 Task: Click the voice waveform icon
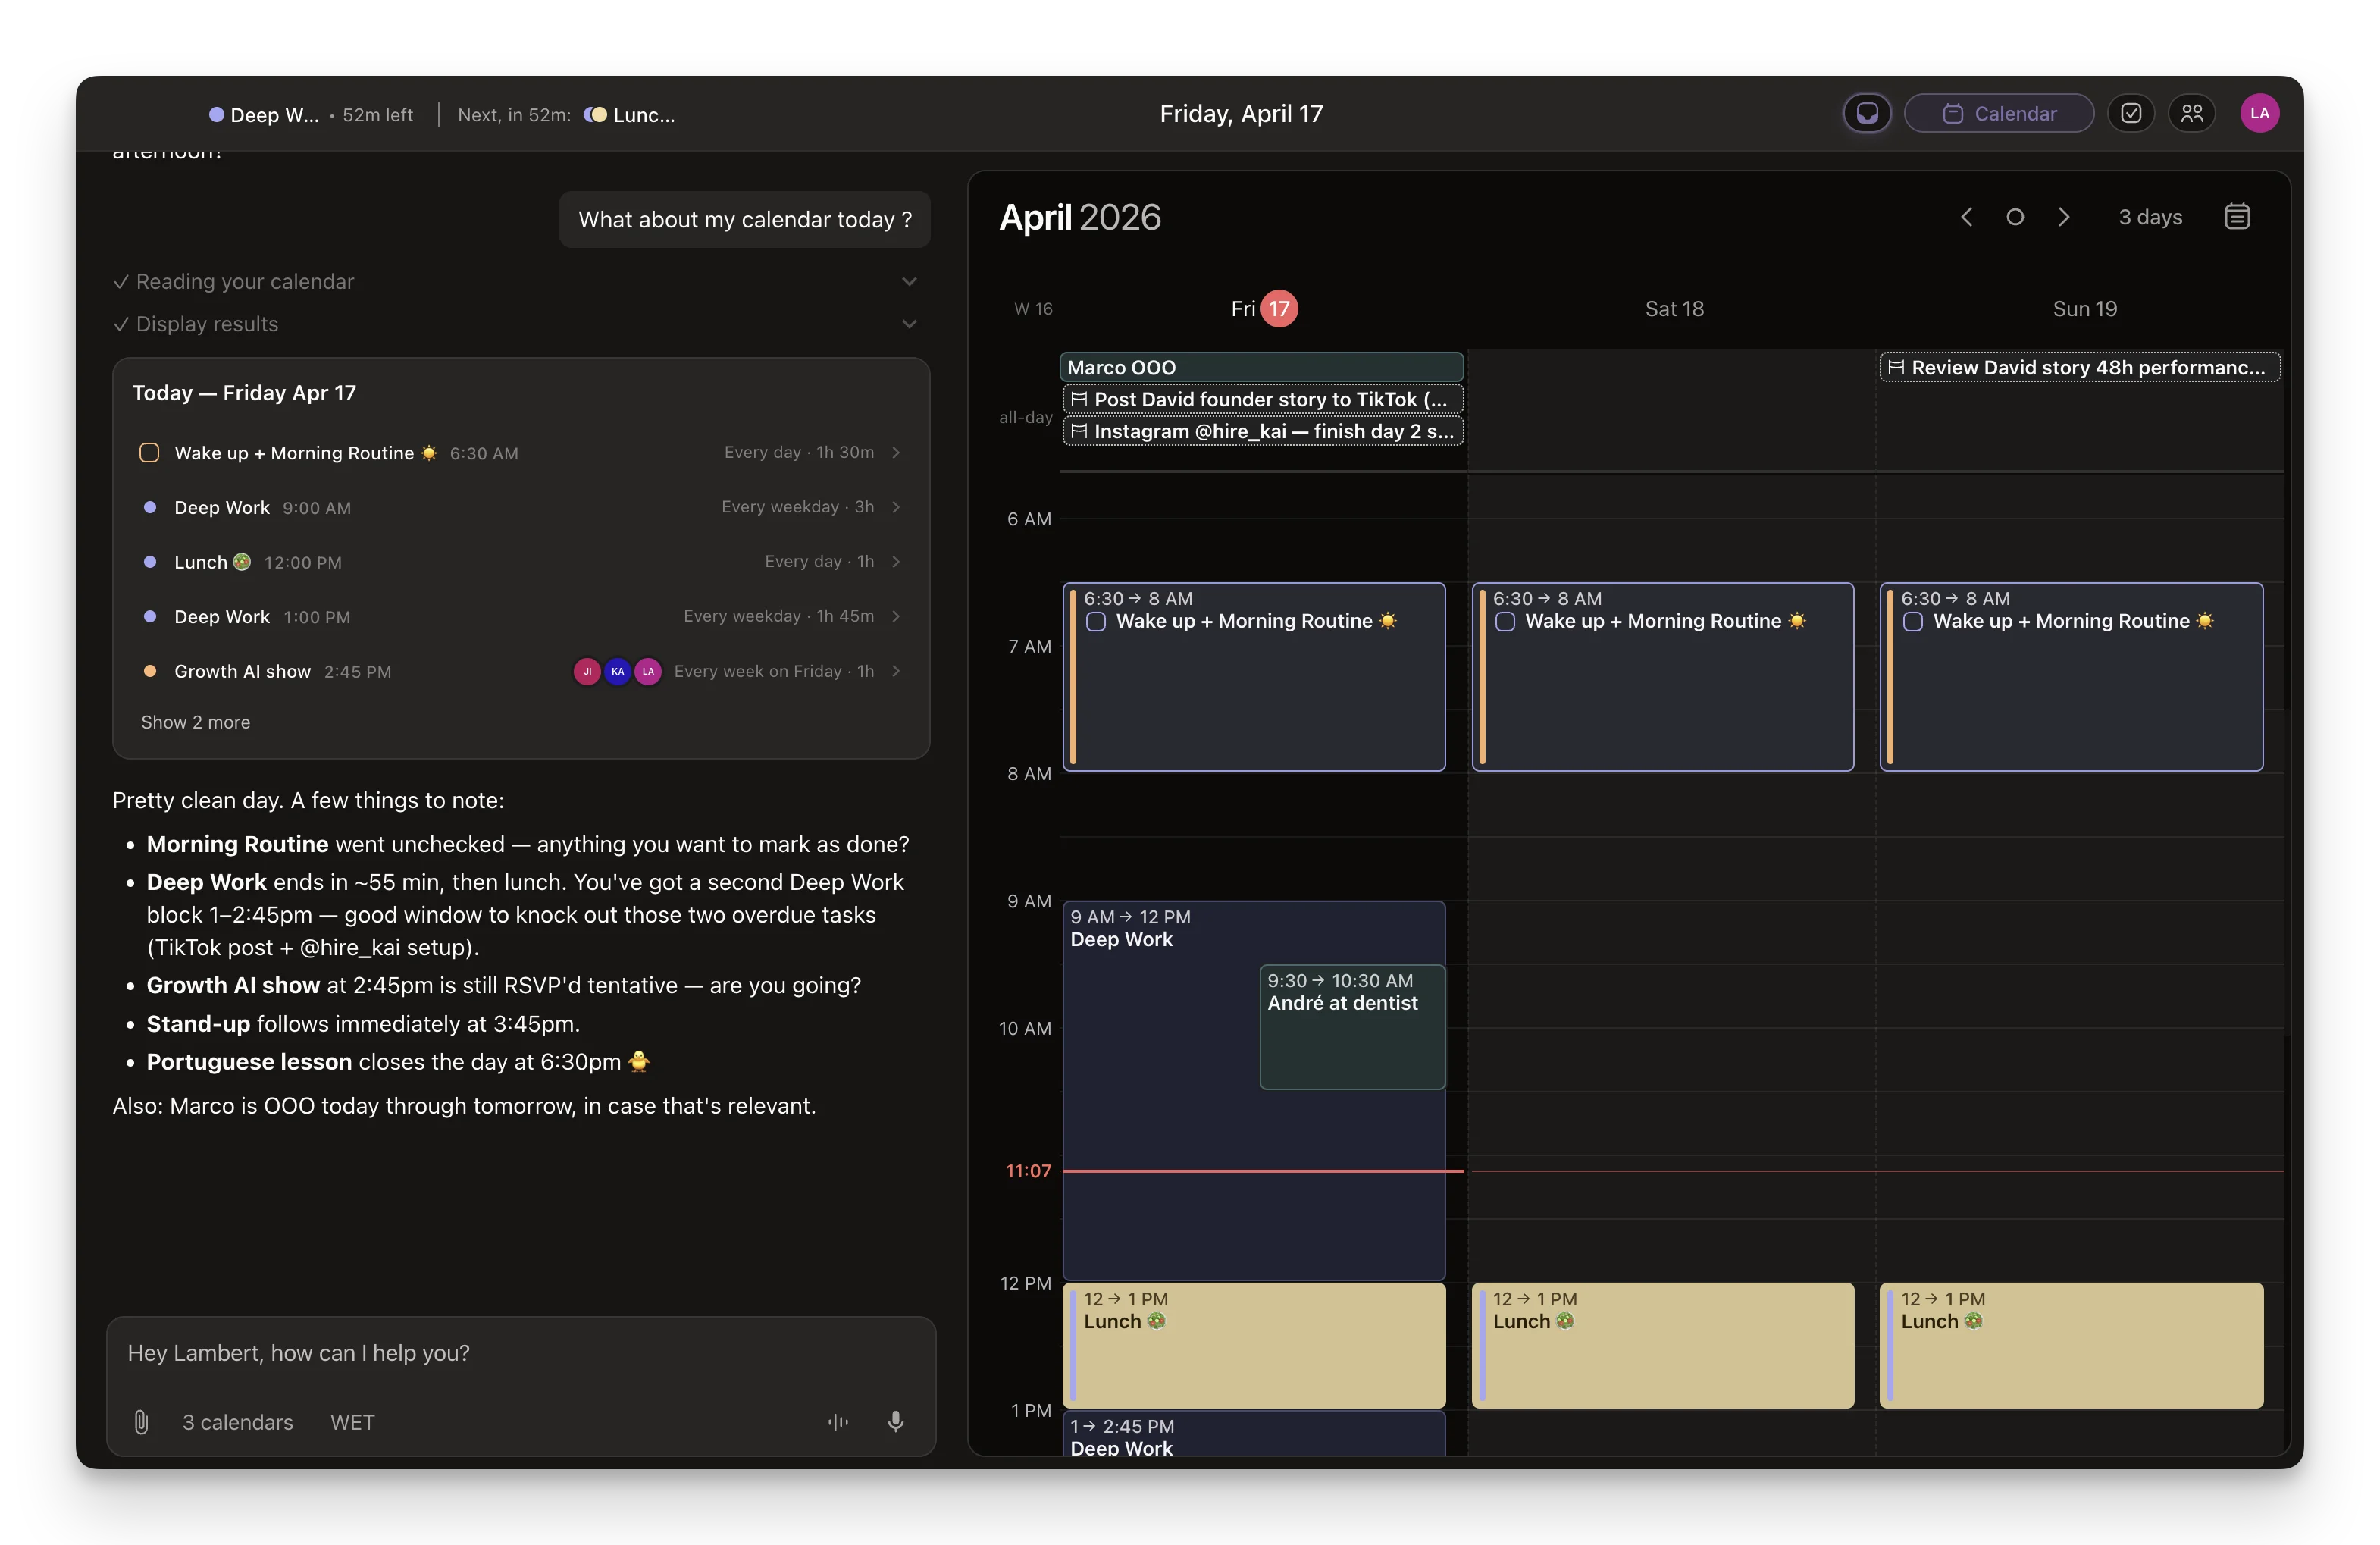838,1422
